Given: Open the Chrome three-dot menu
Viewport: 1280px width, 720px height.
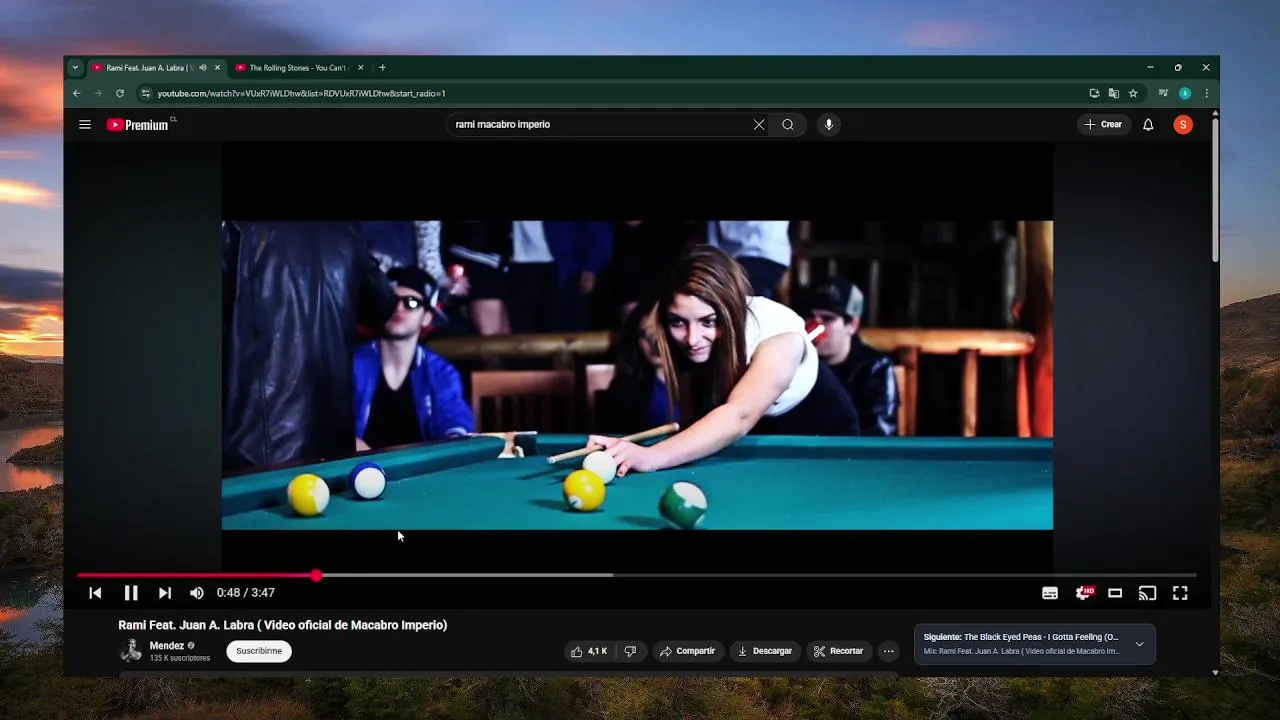Looking at the screenshot, I should (1207, 93).
